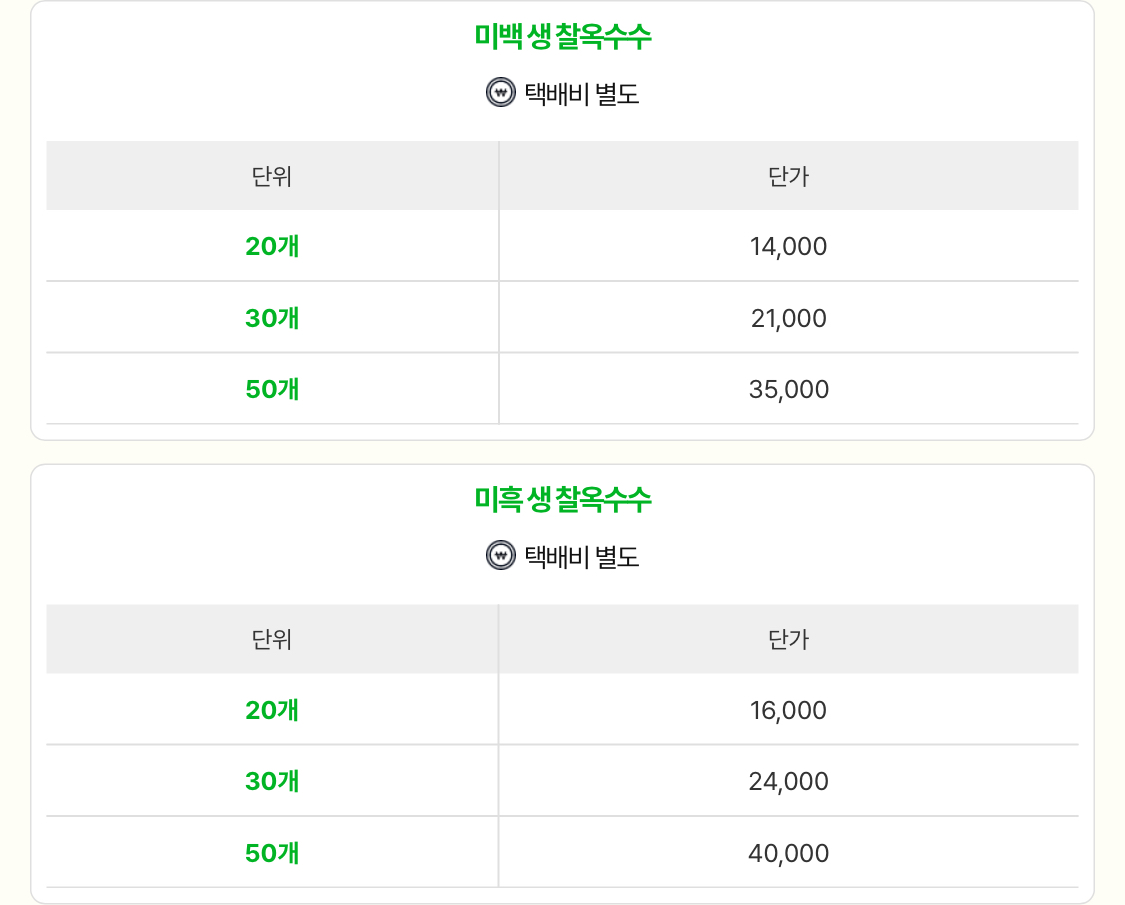Click the won coin icon under 미흑 생 찰옥수수

501,555
